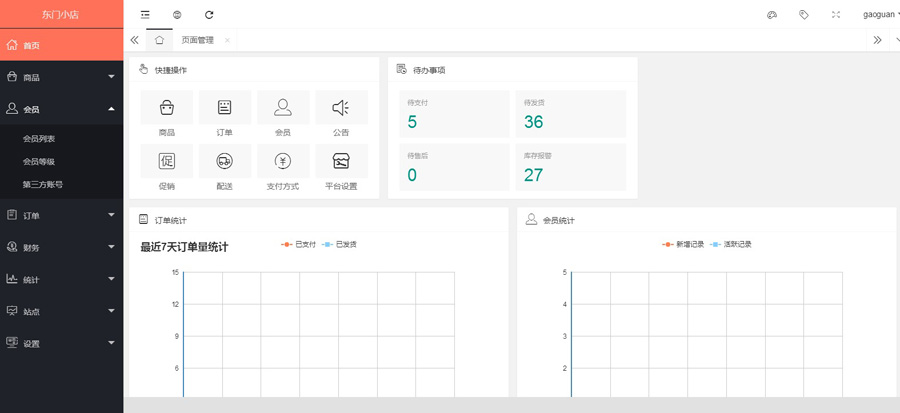Viewport: 900px width, 413px height.
Task: Close the 页面管理 tab
Action: (x=227, y=40)
